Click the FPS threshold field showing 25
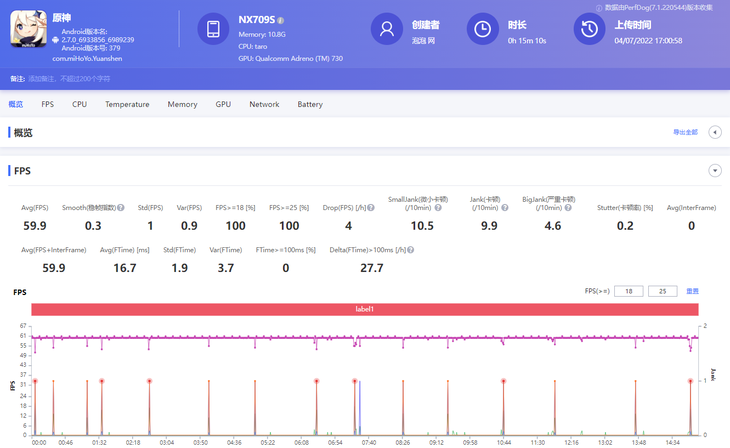Image resolution: width=730 pixels, height=448 pixels. pos(662,291)
